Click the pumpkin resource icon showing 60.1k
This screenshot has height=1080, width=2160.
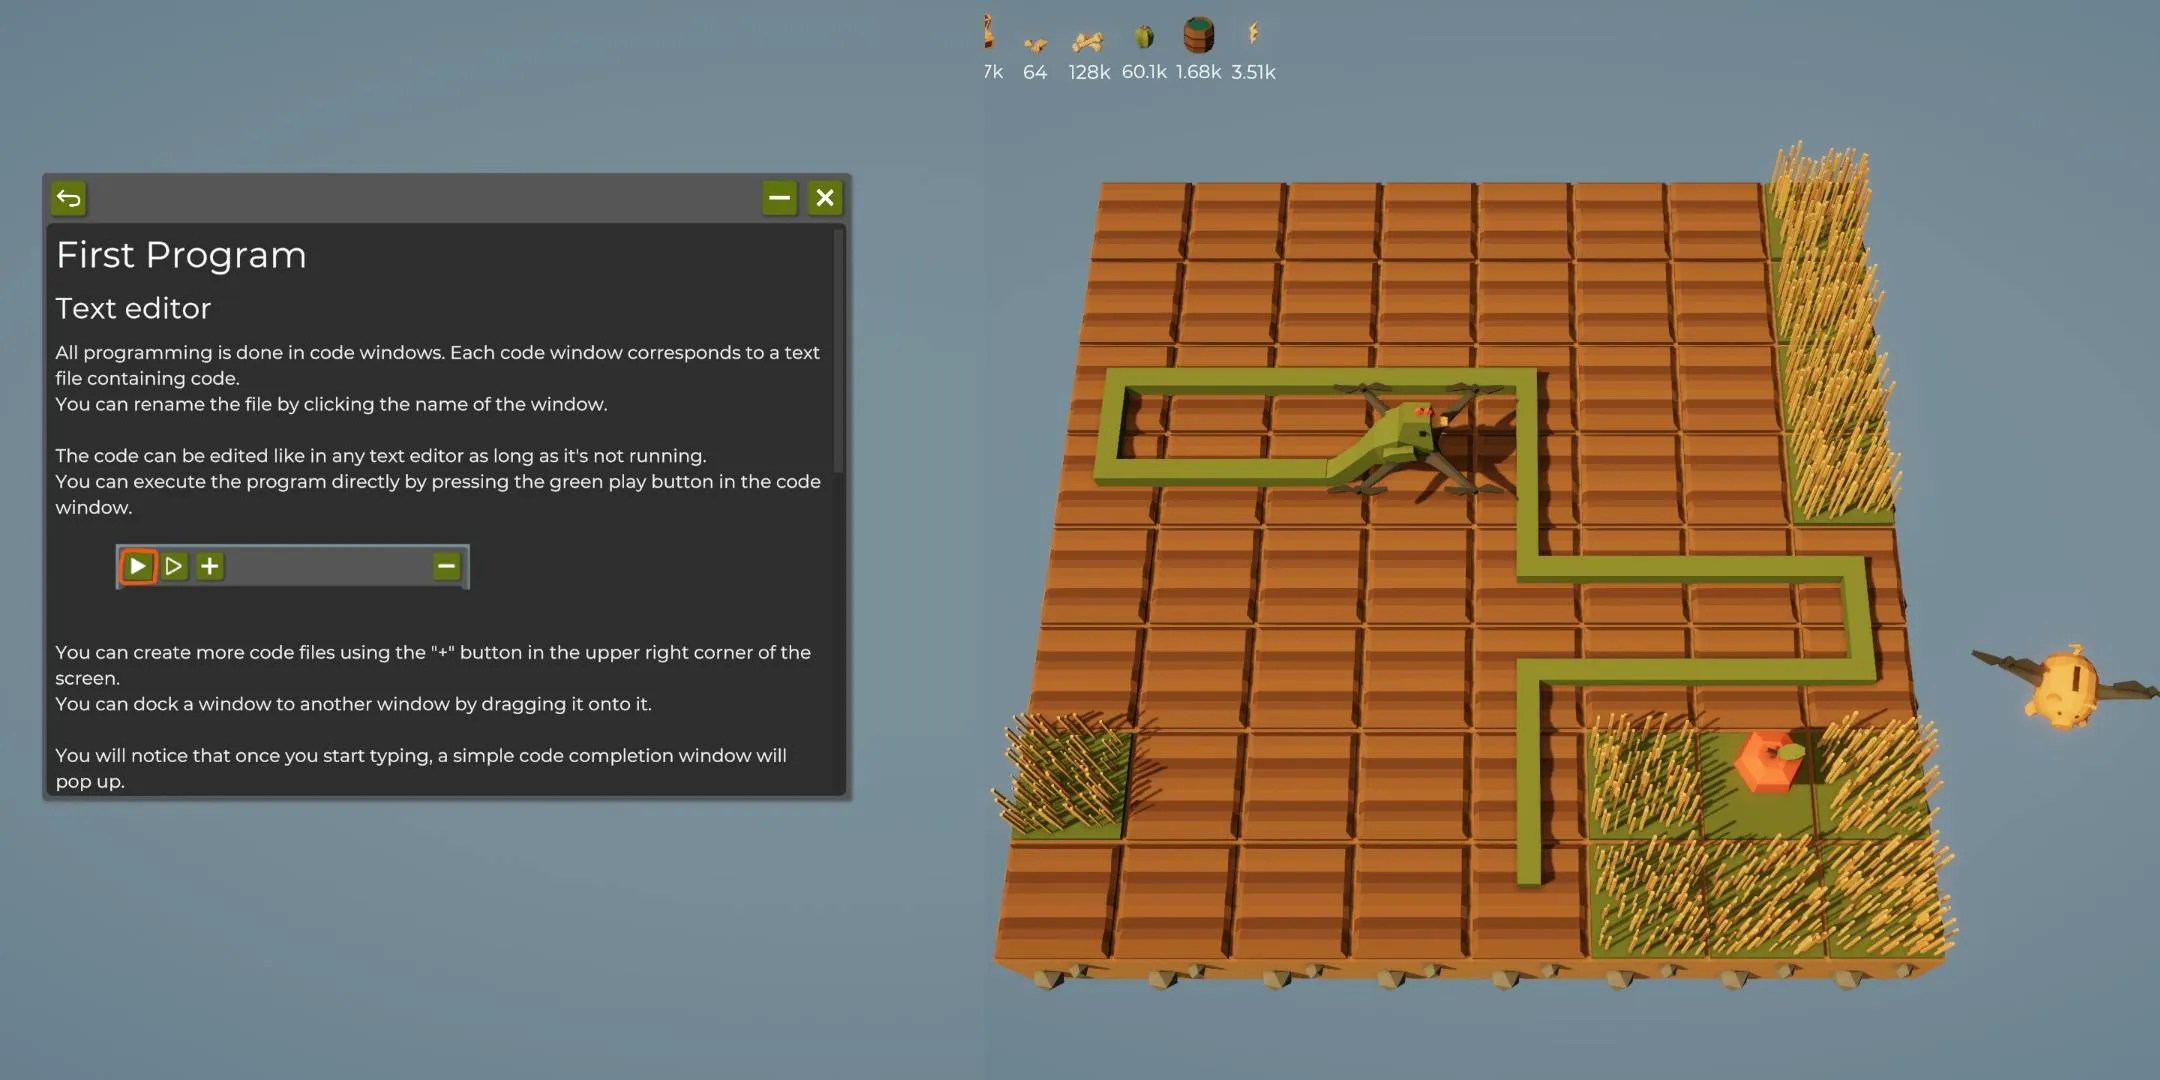(x=1143, y=35)
